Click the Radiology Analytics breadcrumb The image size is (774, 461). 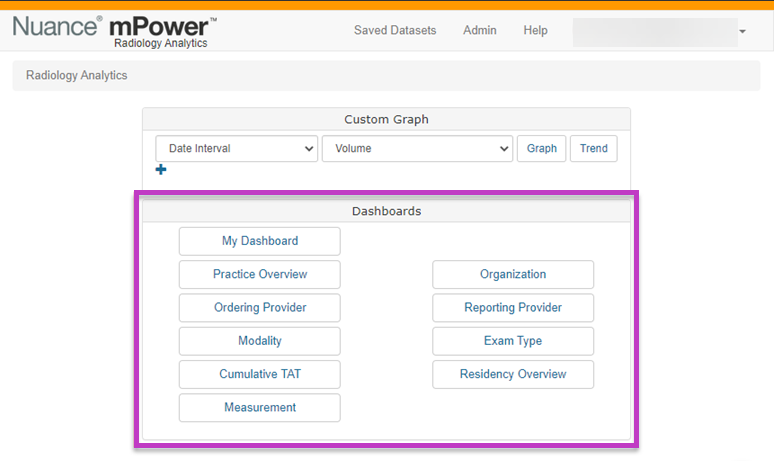pyautogui.click(x=77, y=76)
